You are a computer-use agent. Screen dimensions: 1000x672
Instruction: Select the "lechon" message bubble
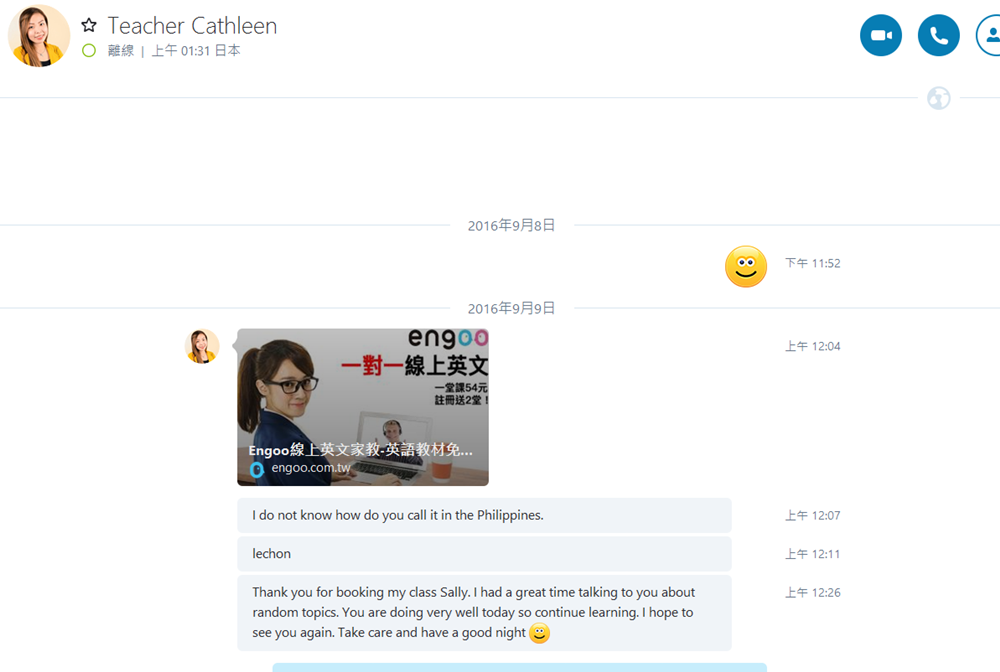pos(484,554)
